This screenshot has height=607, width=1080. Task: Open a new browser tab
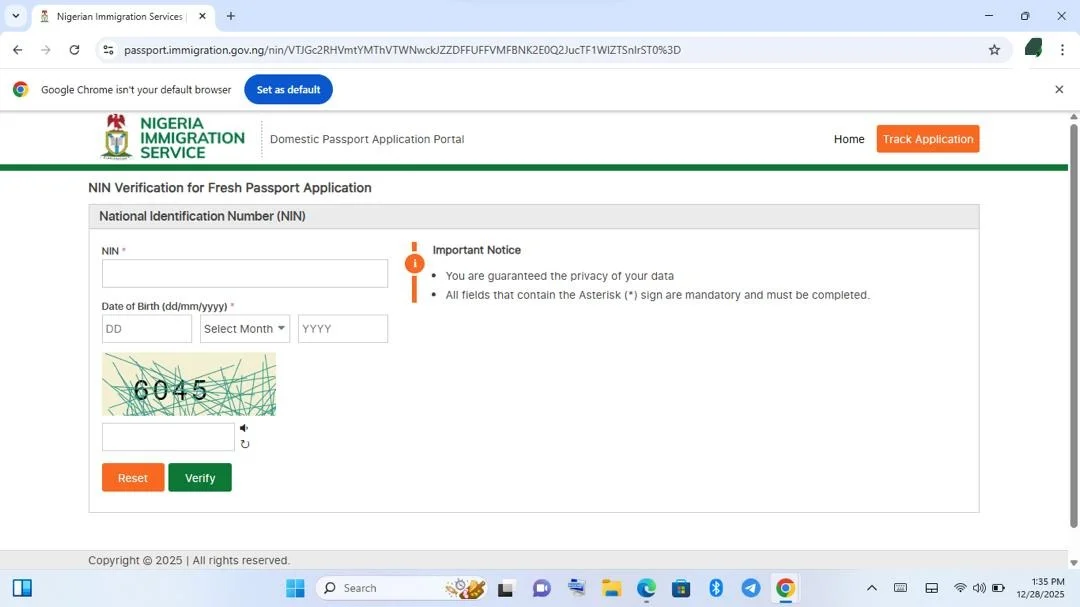coord(230,16)
